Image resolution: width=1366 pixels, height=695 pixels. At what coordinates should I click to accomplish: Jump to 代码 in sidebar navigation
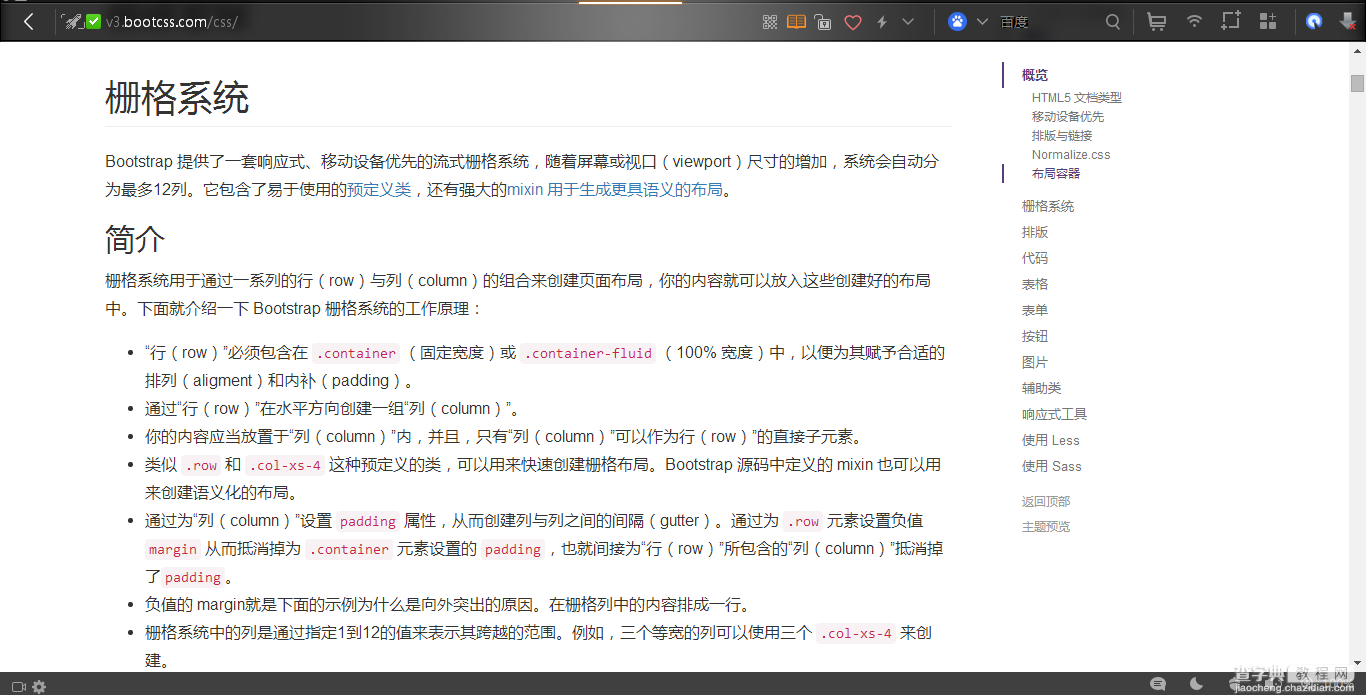tap(1035, 258)
